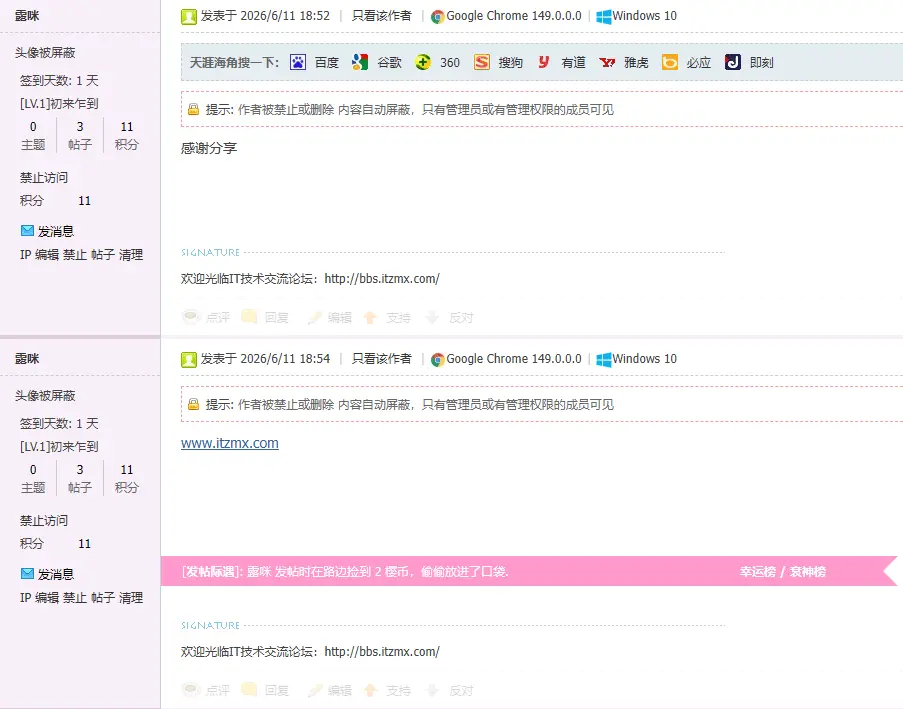Open 搜狗 search link
Viewport: 903px width, 709px height.
[510, 62]
